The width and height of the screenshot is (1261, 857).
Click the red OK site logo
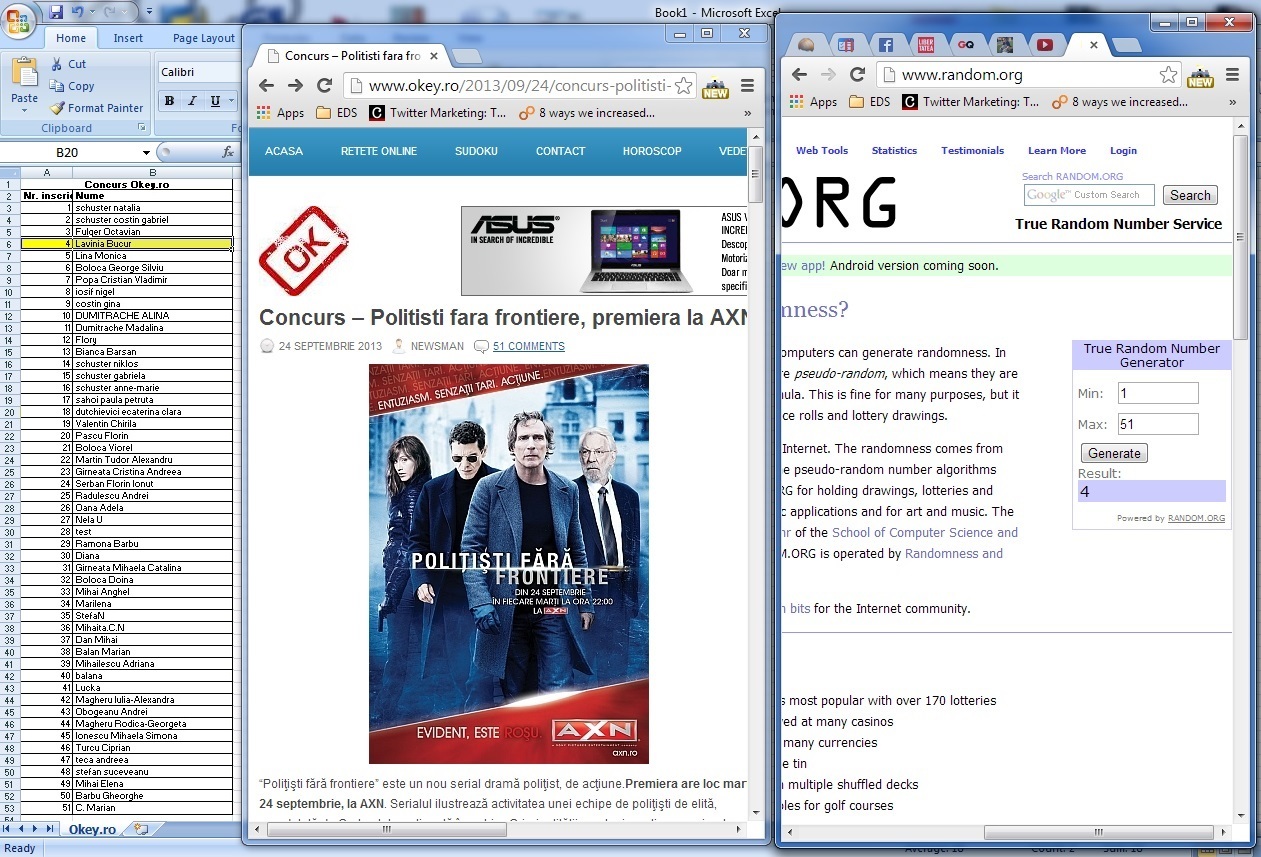click(304, 250)
